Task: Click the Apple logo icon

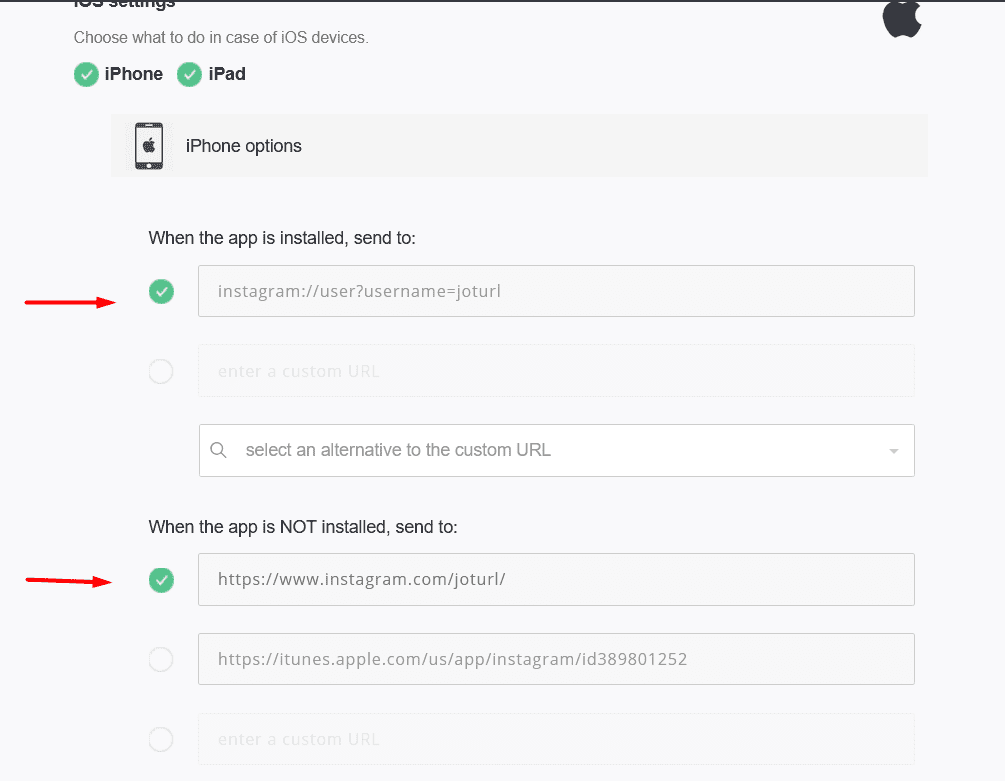Action: pos(902,19)
